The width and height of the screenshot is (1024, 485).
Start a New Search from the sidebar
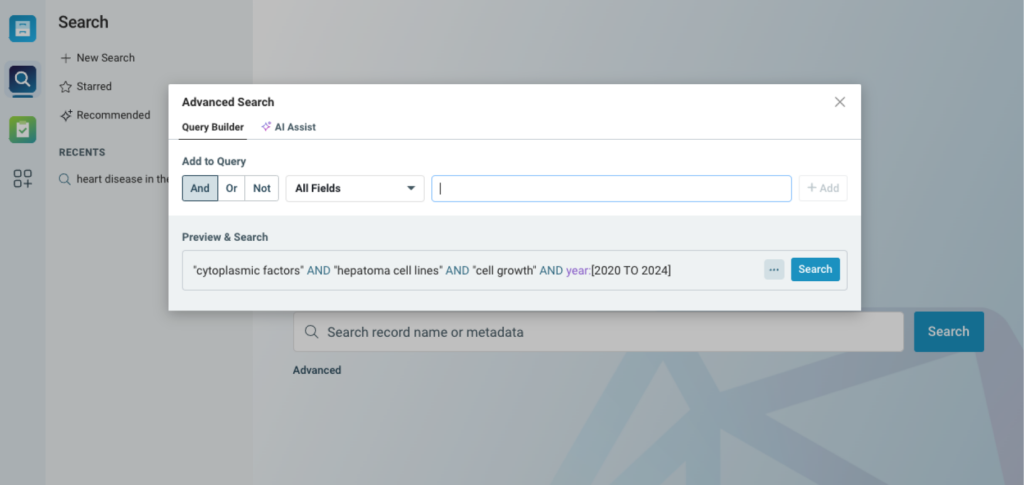click(105, 58)
